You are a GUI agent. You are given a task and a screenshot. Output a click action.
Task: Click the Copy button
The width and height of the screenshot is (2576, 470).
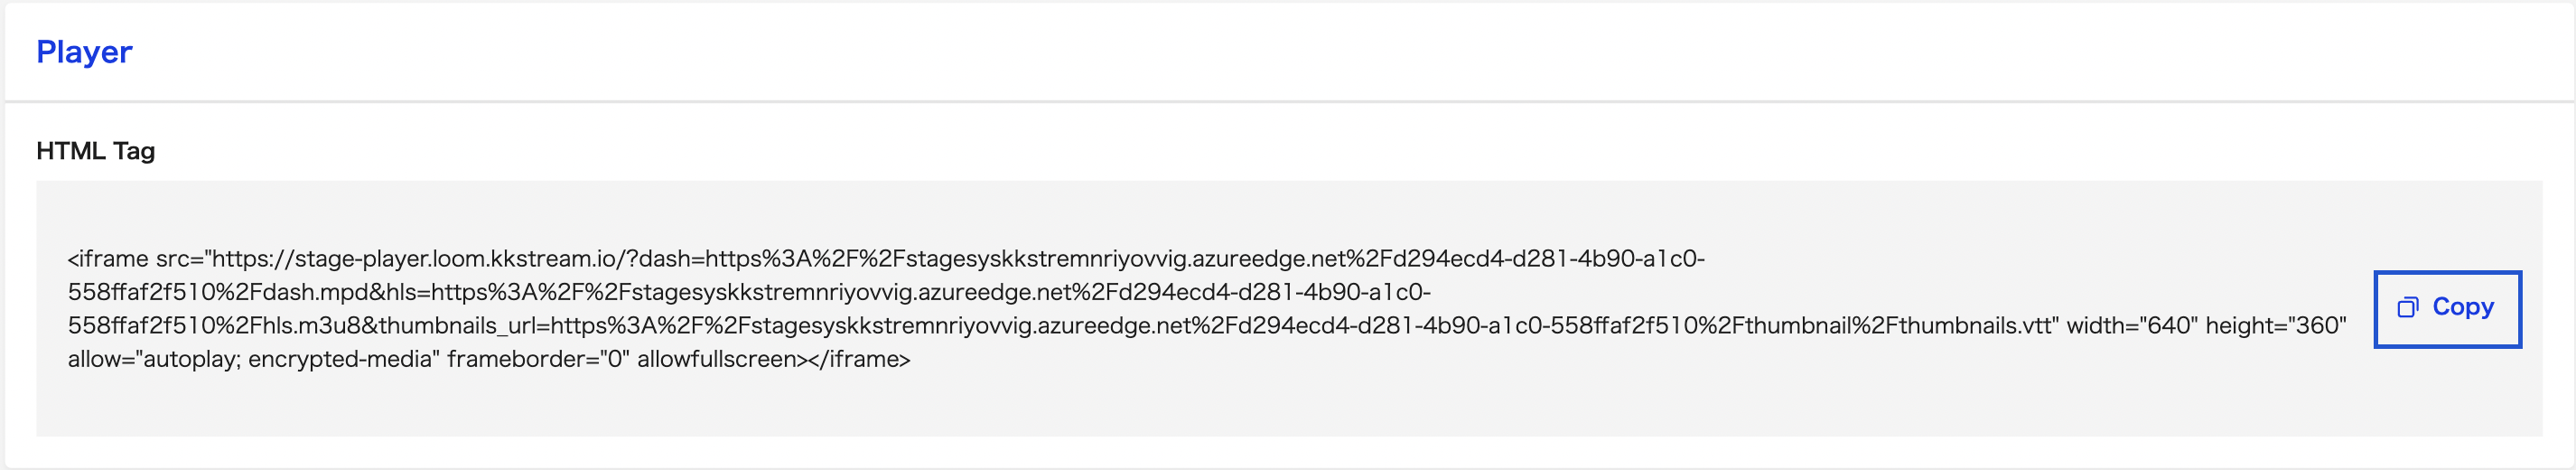click(2446, 308)
